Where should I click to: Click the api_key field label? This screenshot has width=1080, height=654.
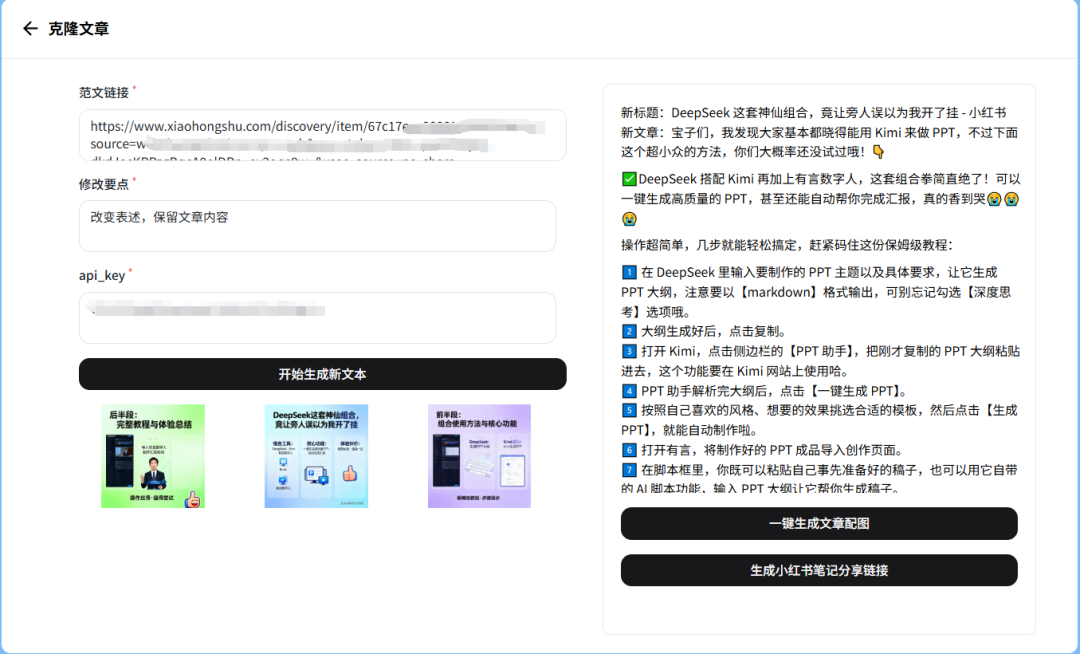pos(102,275)
